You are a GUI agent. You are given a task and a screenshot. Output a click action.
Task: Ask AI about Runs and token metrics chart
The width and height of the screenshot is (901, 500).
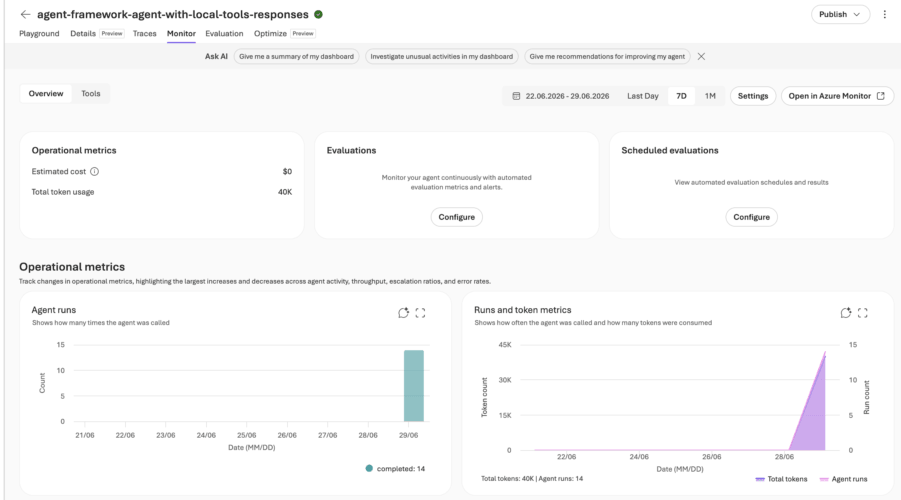(846, 313)
